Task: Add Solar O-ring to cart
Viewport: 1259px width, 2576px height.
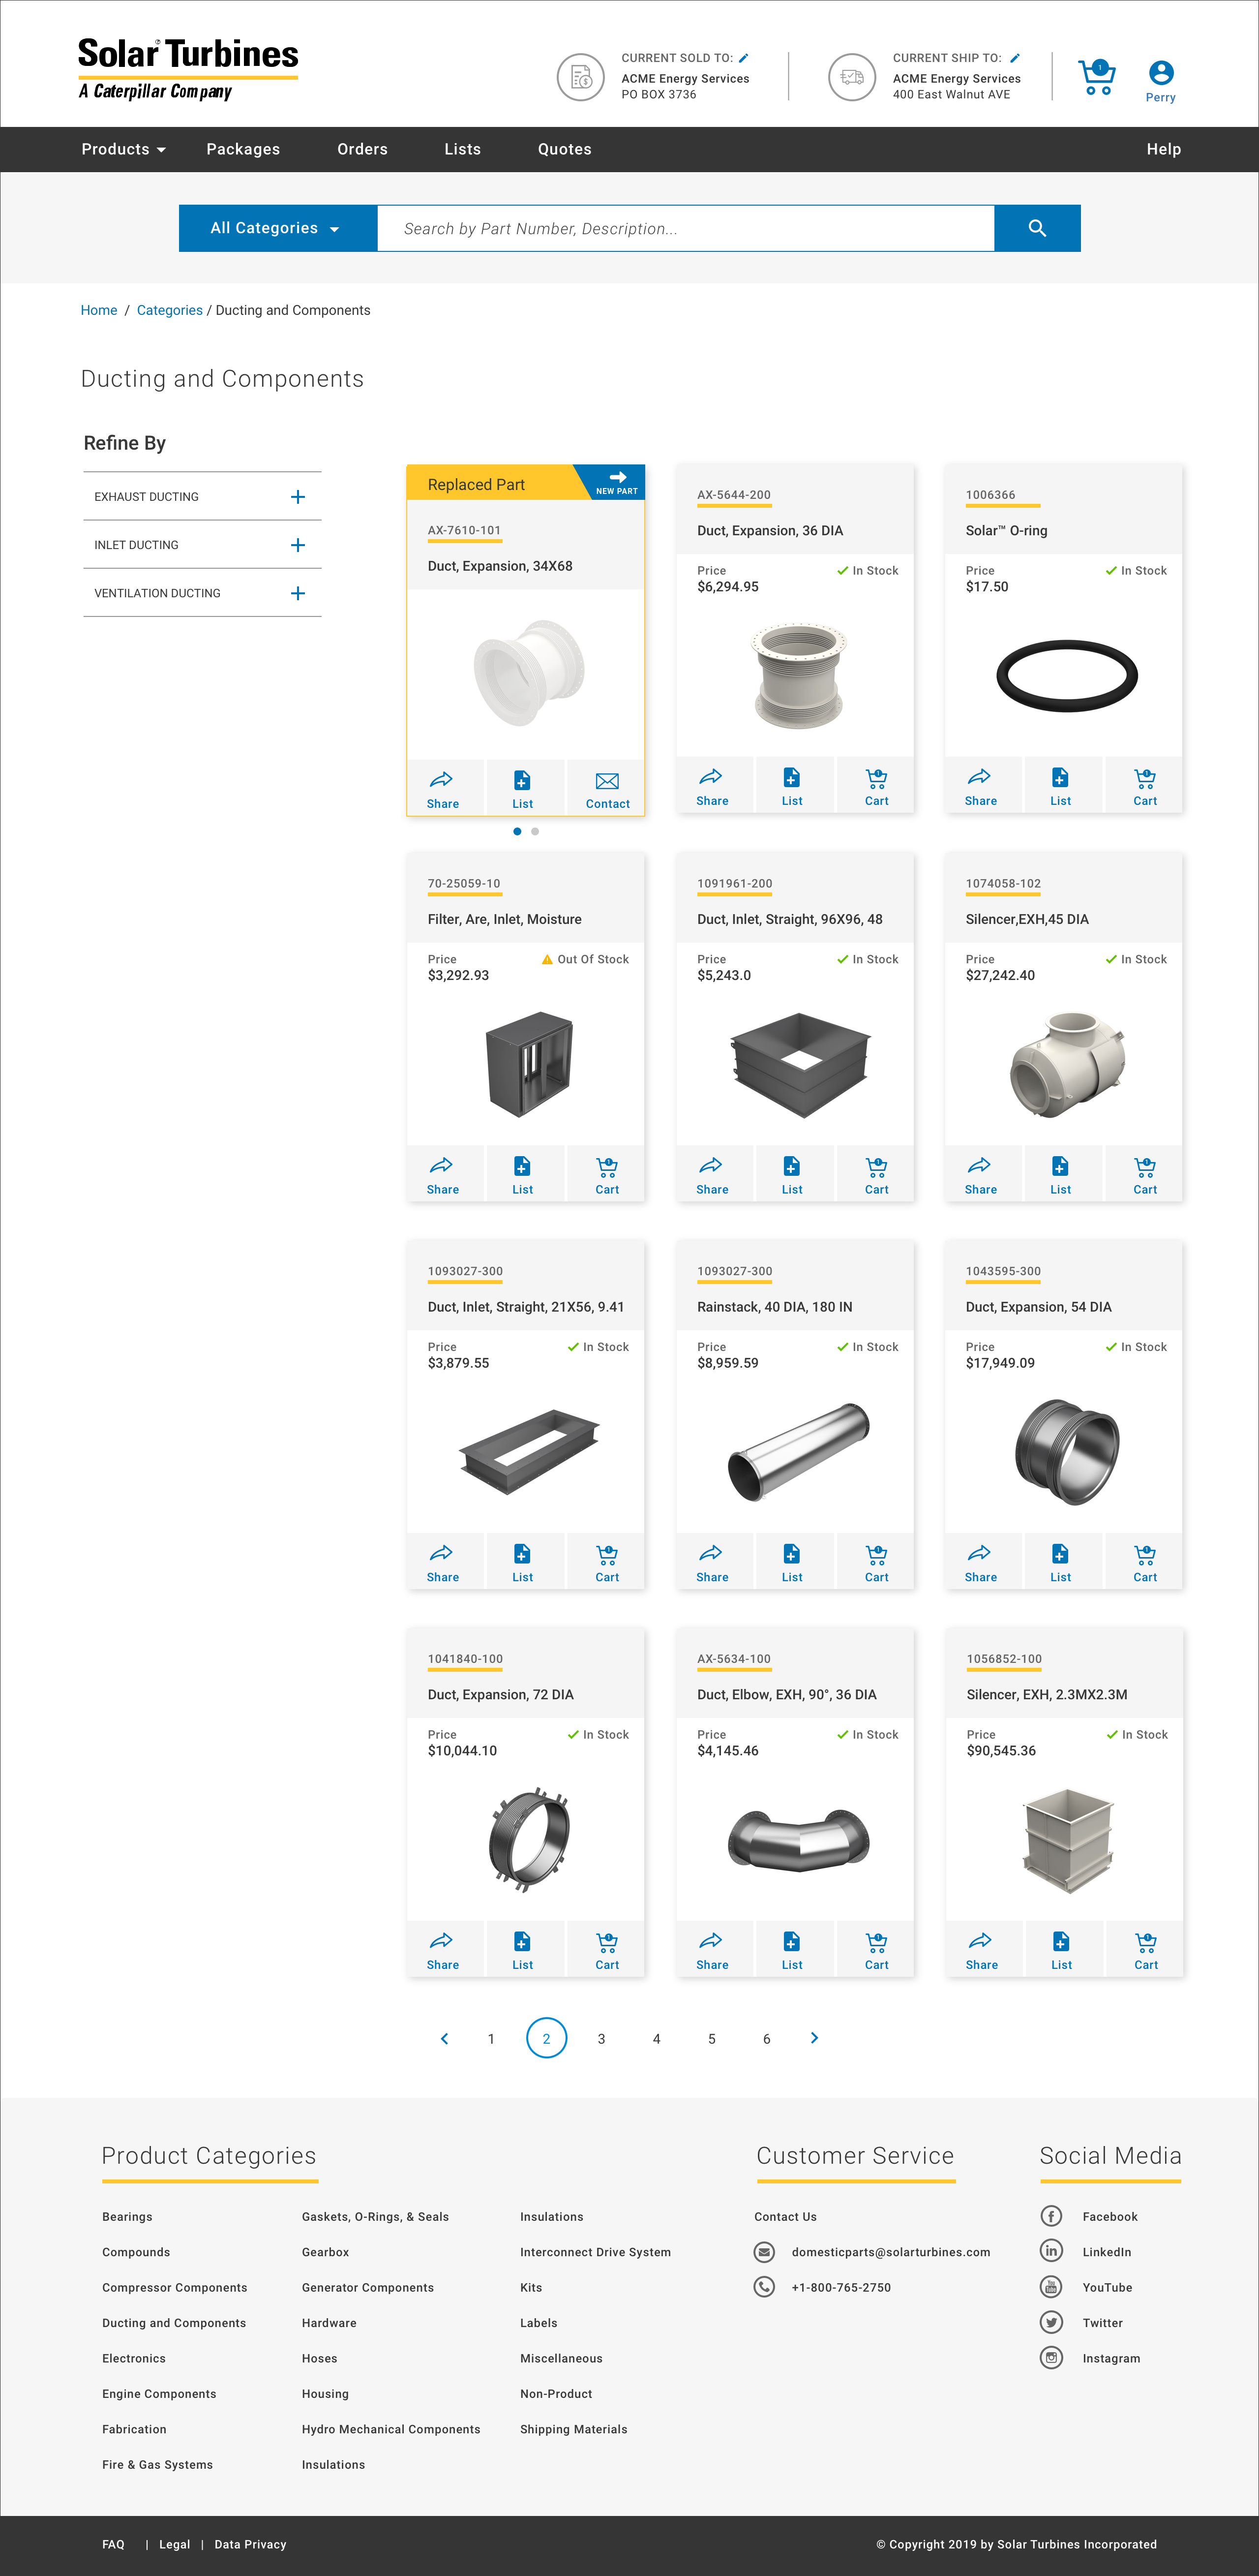Action: coord(1145,787)
